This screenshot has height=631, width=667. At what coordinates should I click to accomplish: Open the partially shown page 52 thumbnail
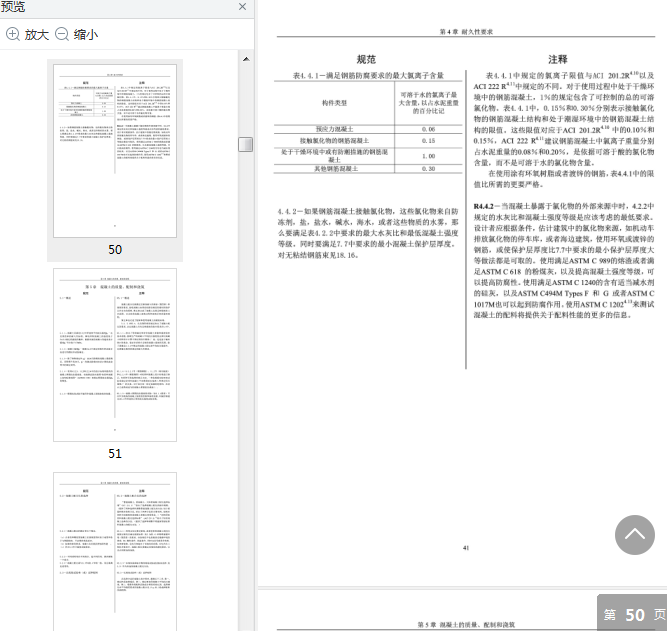coord(115,551)
